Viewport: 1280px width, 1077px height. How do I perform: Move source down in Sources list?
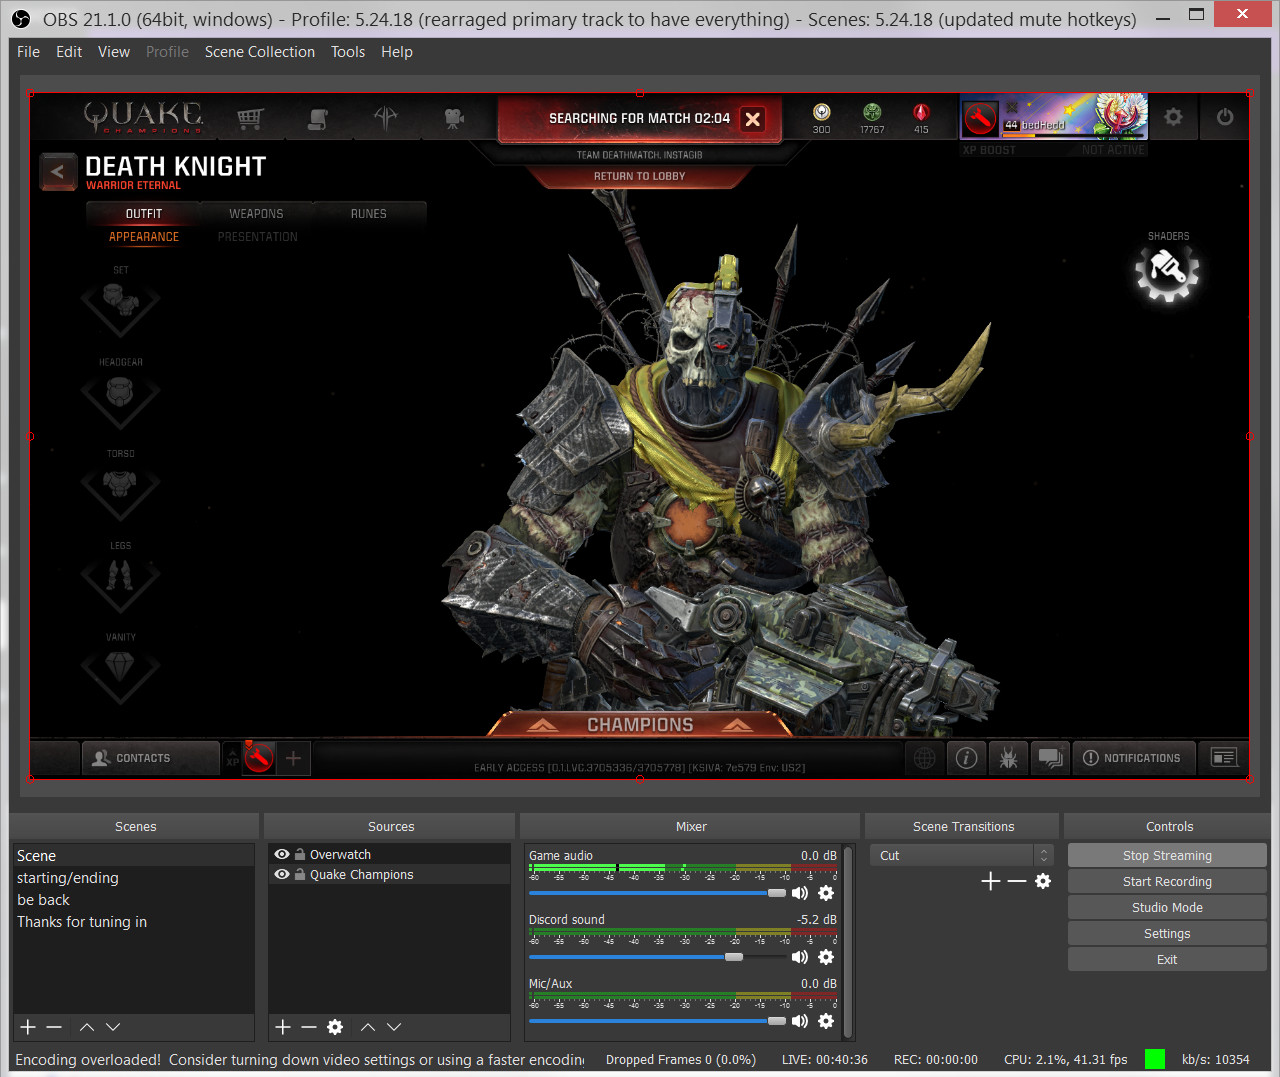coord(394,1027)
